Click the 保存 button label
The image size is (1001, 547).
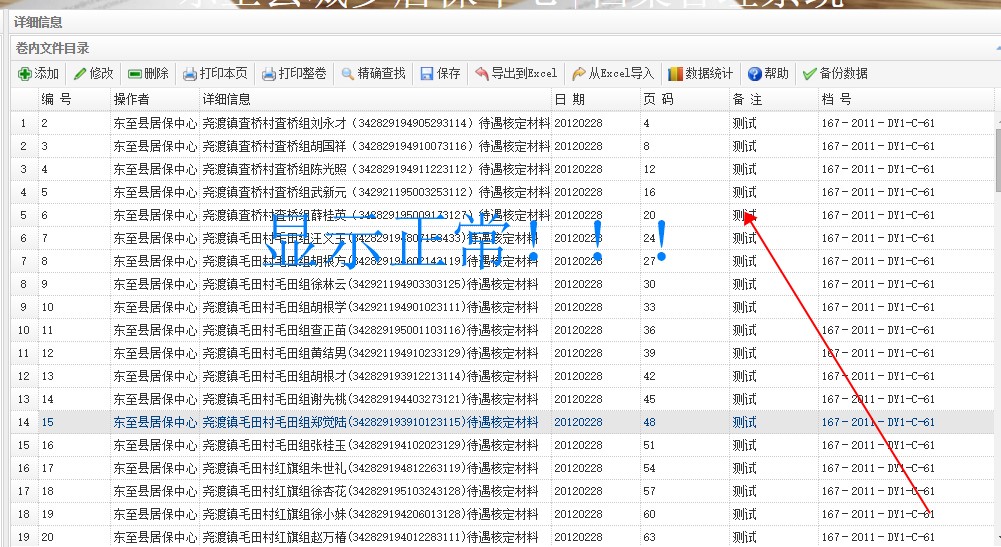pyautogui.click(x=449, y=73)
